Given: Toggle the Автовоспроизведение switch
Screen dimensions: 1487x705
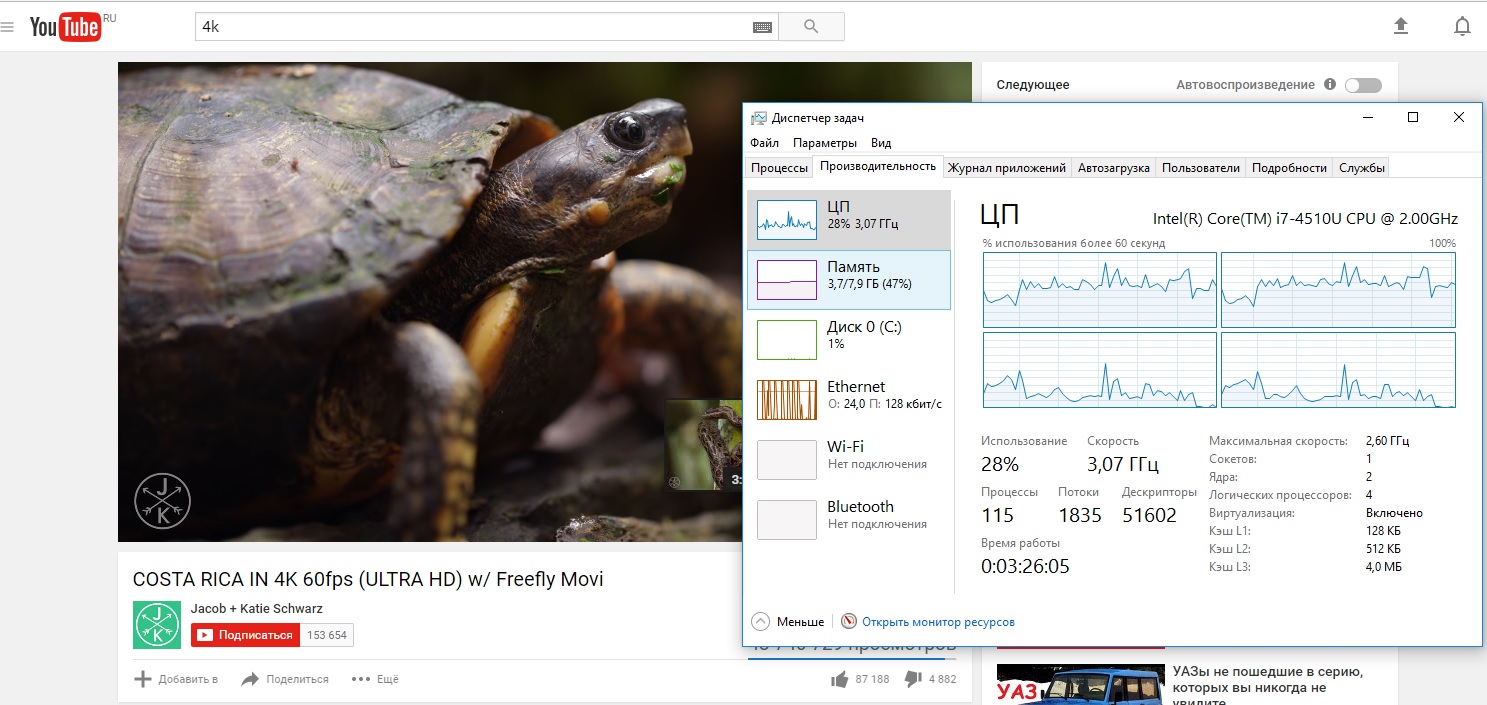Looking at the screenshot, I should coord(1362,85).
